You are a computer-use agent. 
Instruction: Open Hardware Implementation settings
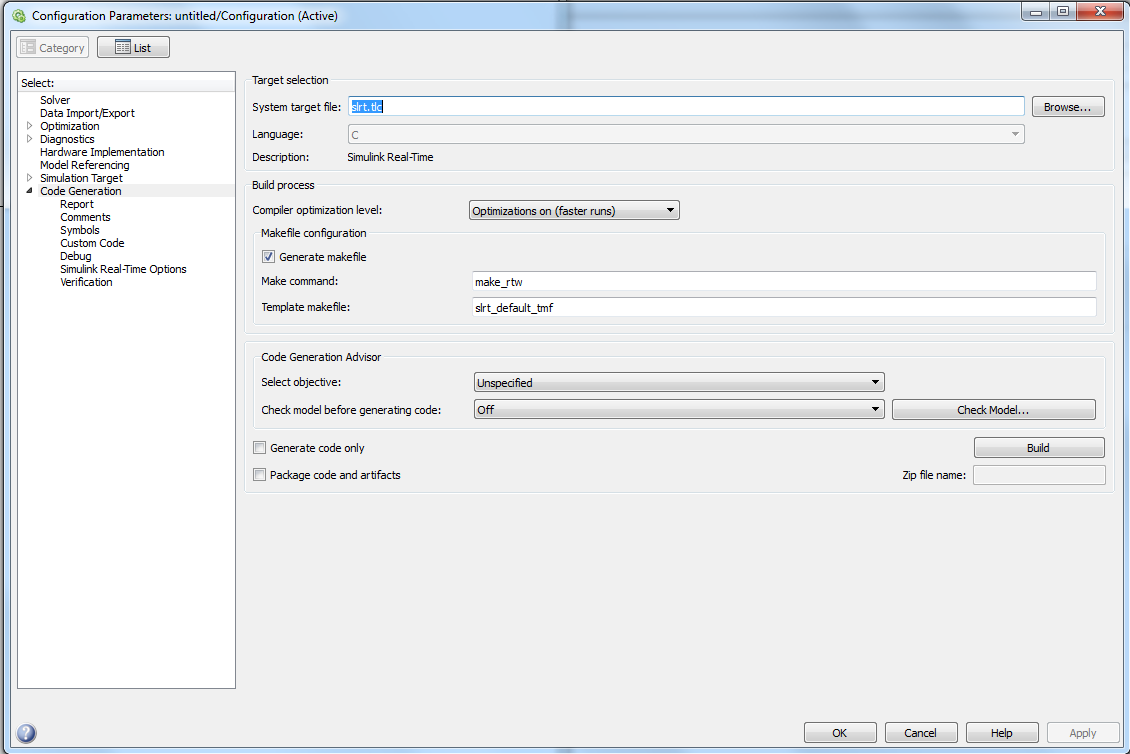tap(102, 152)
